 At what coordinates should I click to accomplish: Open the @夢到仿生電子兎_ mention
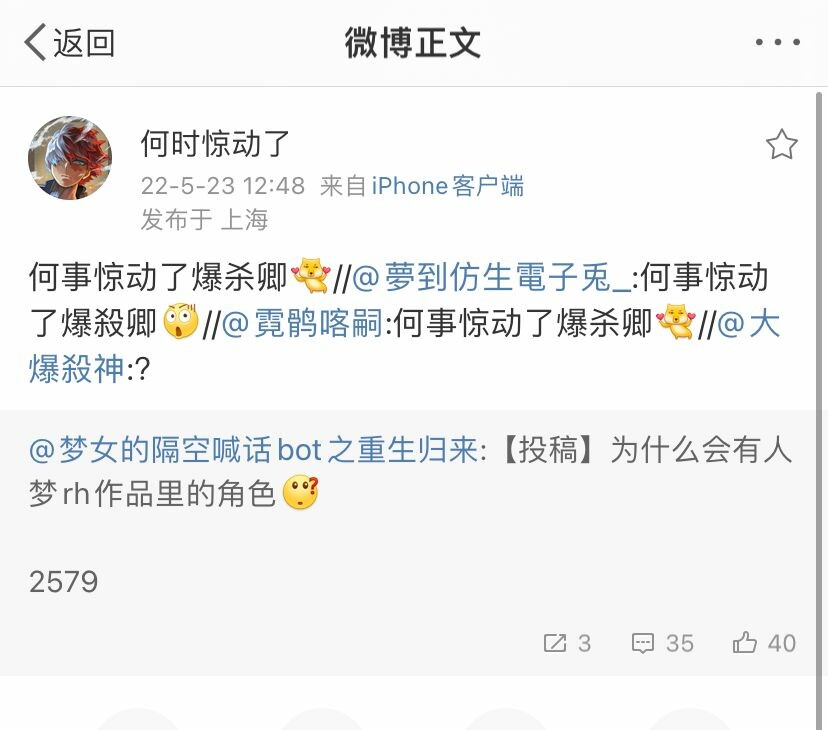tap(491, 277)
